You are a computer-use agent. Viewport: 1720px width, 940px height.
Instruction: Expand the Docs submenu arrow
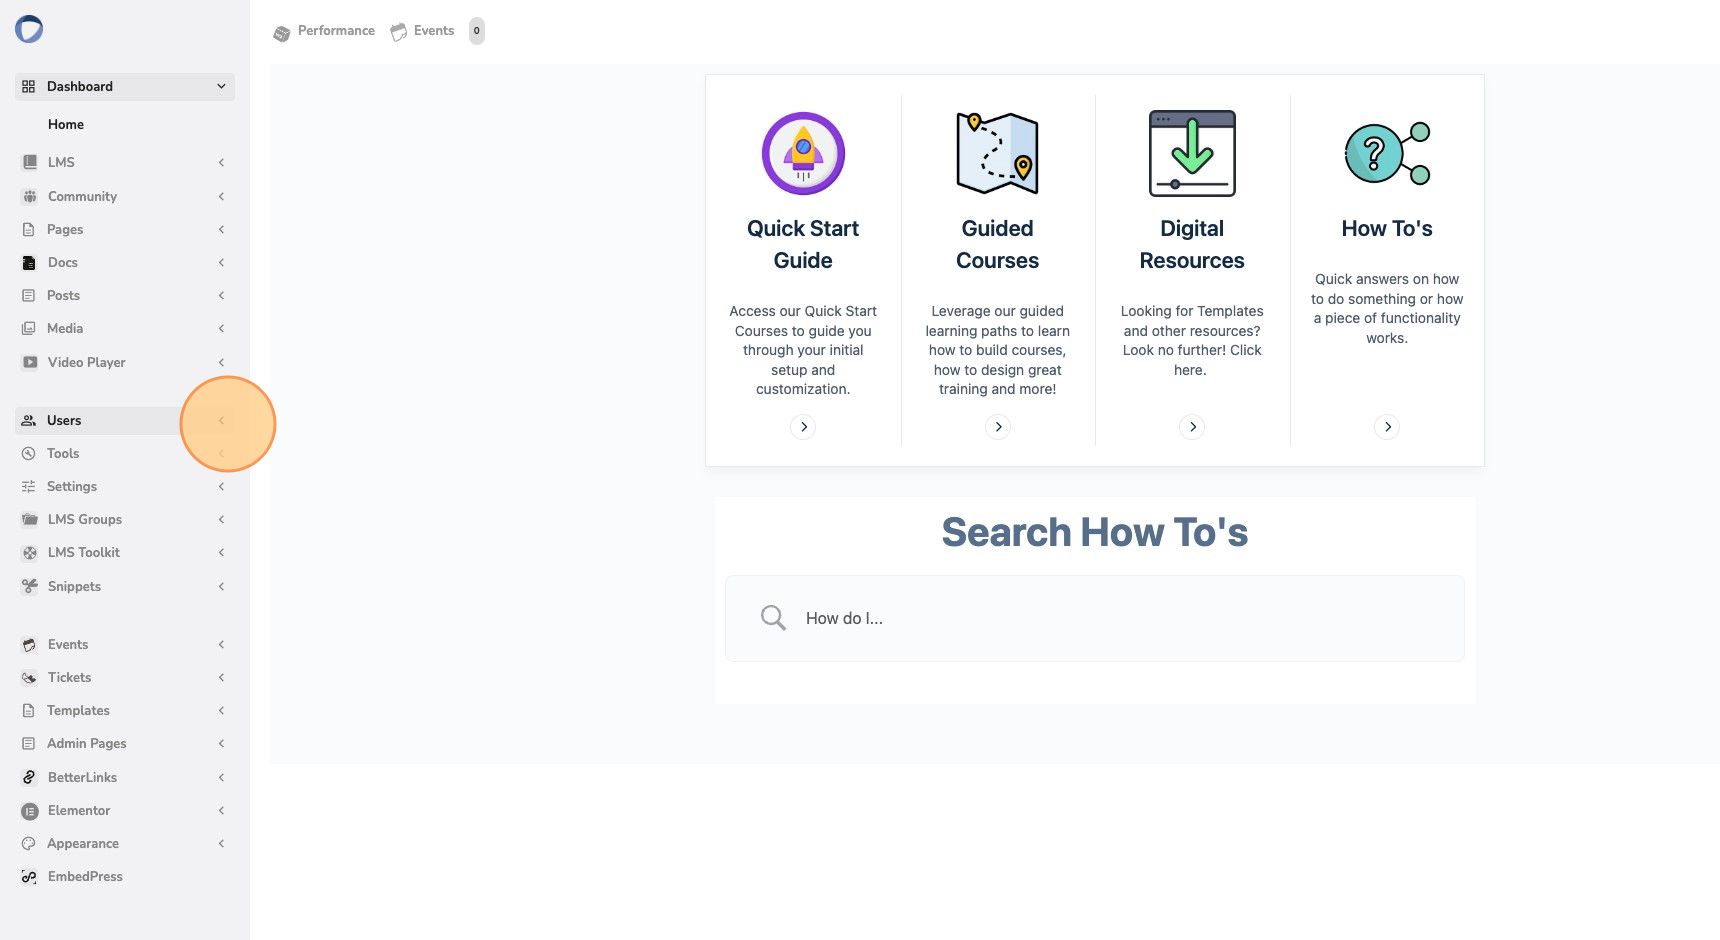[x=221, y=262]
